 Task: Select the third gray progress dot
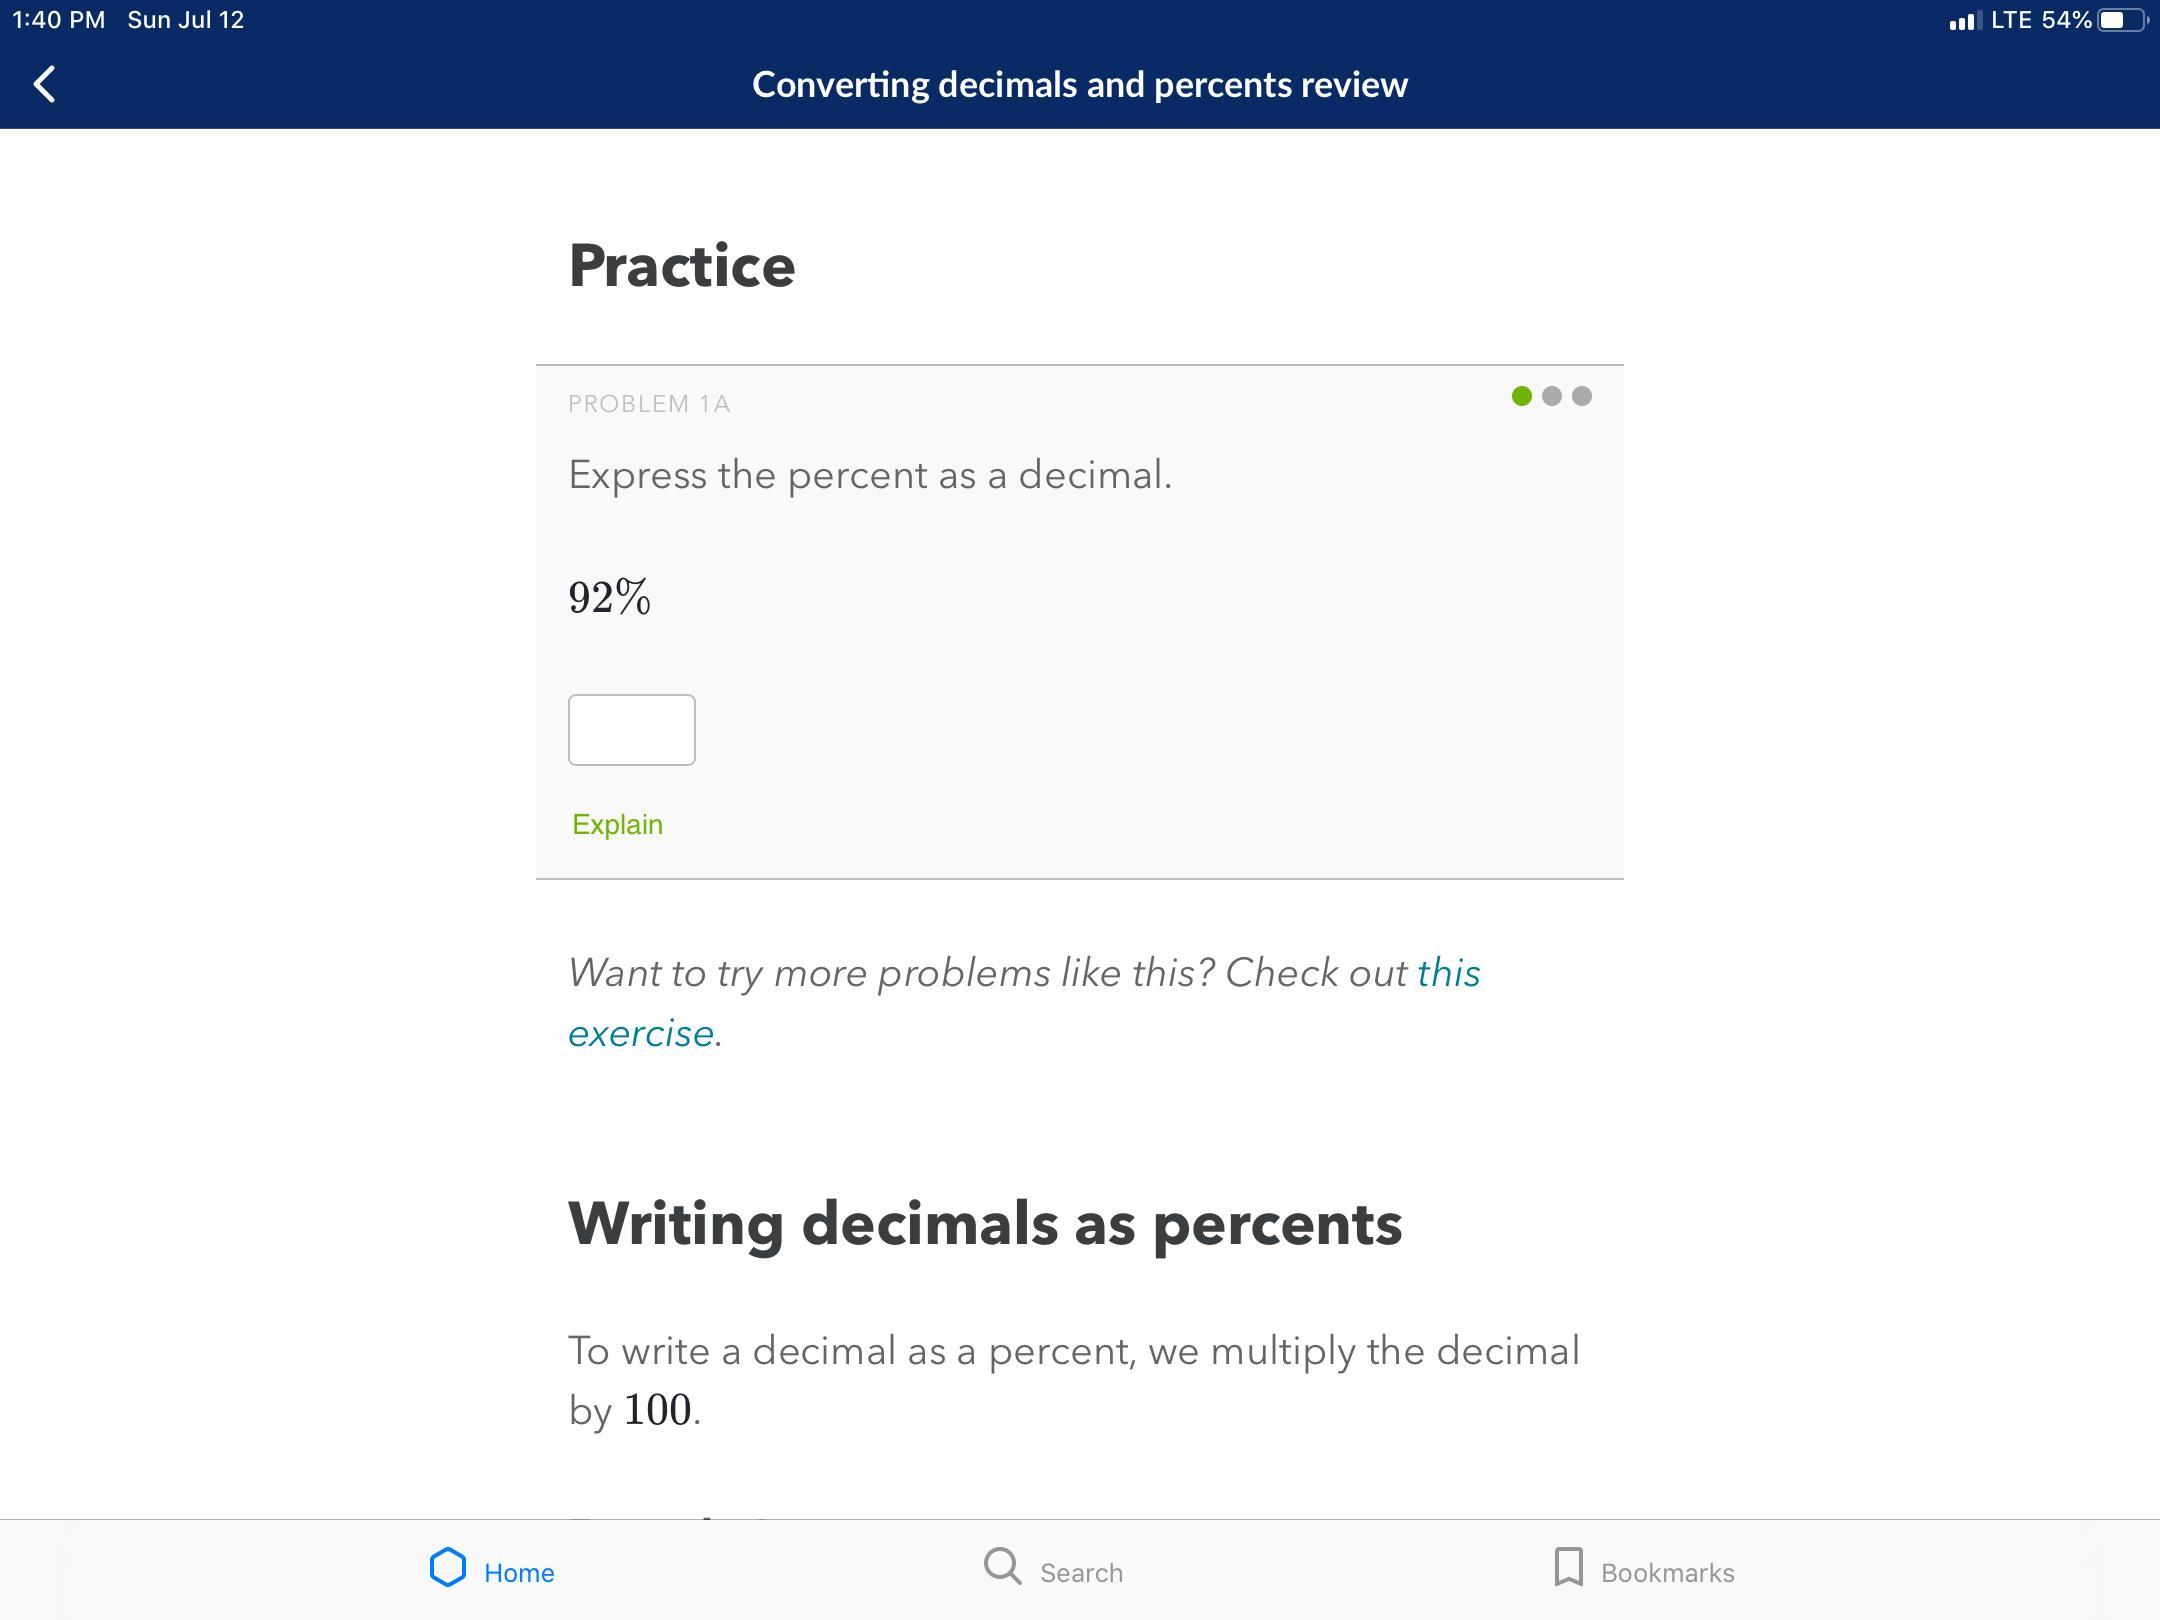1581,396
